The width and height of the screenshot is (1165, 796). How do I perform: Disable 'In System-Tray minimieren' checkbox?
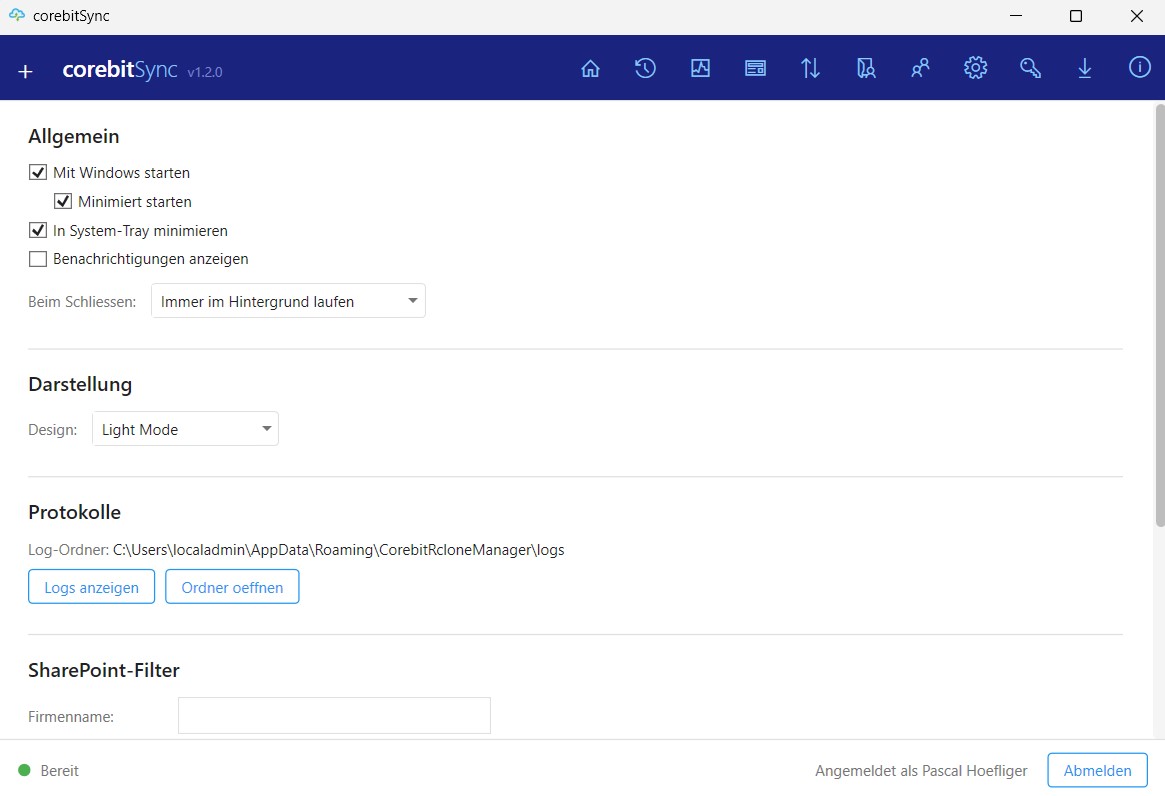[38, 231]
